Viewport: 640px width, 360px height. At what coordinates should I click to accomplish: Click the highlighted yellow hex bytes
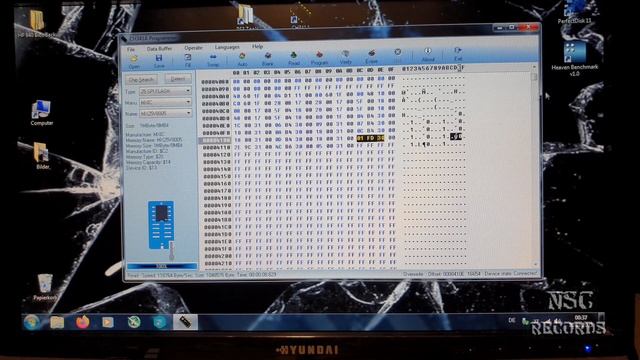370,138
